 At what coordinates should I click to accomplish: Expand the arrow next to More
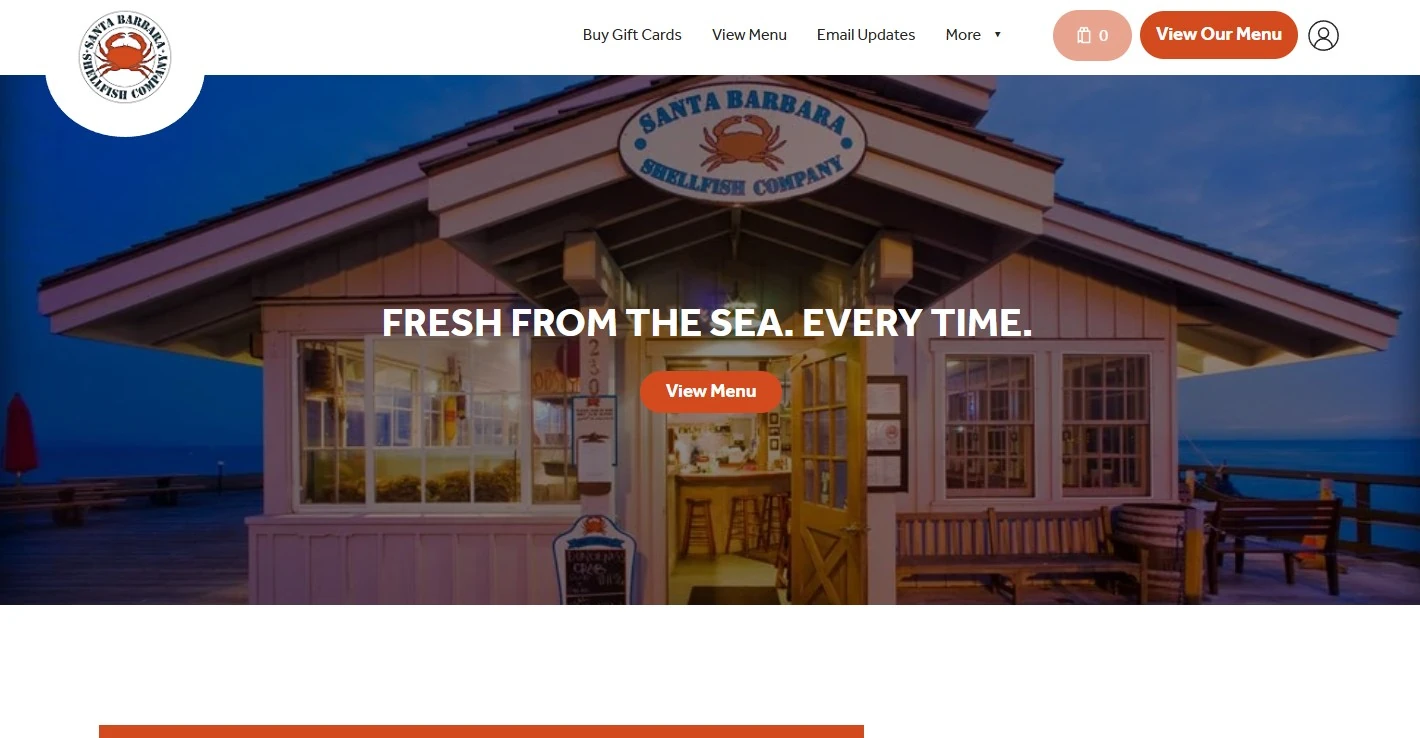pos(997,35)
